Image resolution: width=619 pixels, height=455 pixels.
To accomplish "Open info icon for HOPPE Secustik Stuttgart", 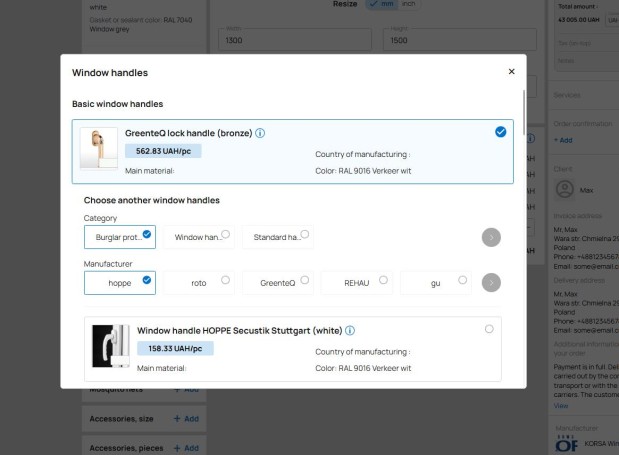I will (350, 330).
